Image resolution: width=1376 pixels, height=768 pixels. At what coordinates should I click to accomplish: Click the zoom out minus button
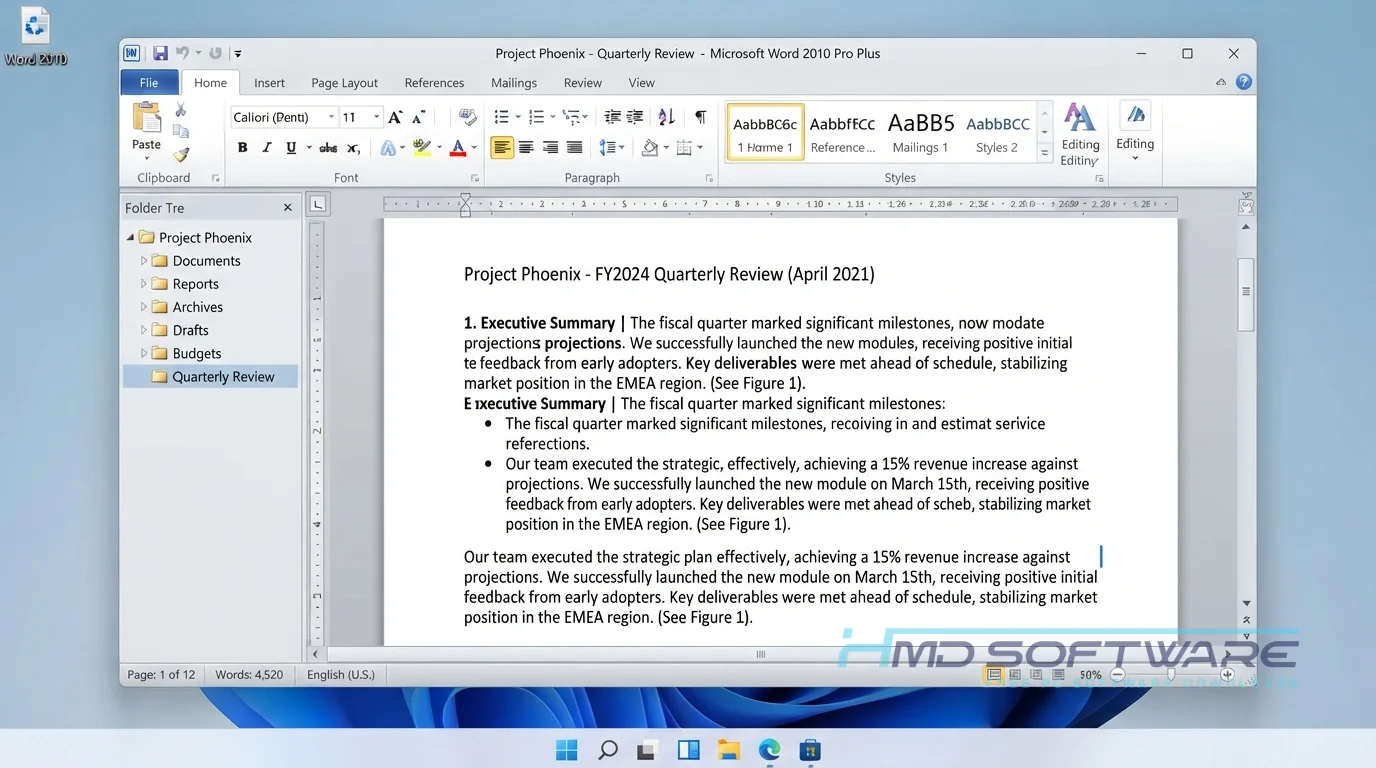point(1118,675)
